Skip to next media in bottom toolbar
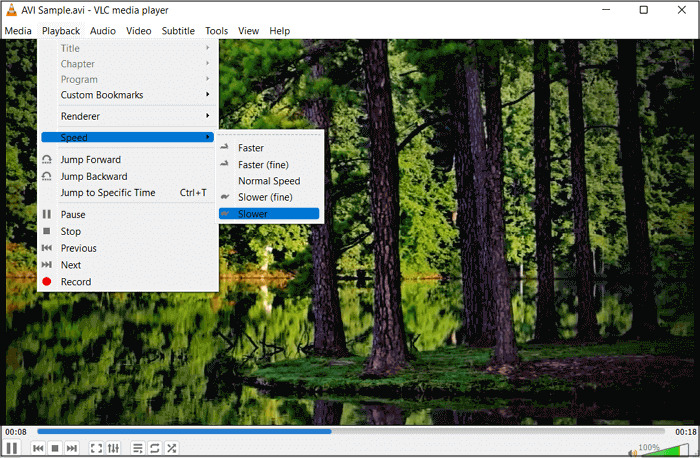700x458 pixels. point(71,448)
